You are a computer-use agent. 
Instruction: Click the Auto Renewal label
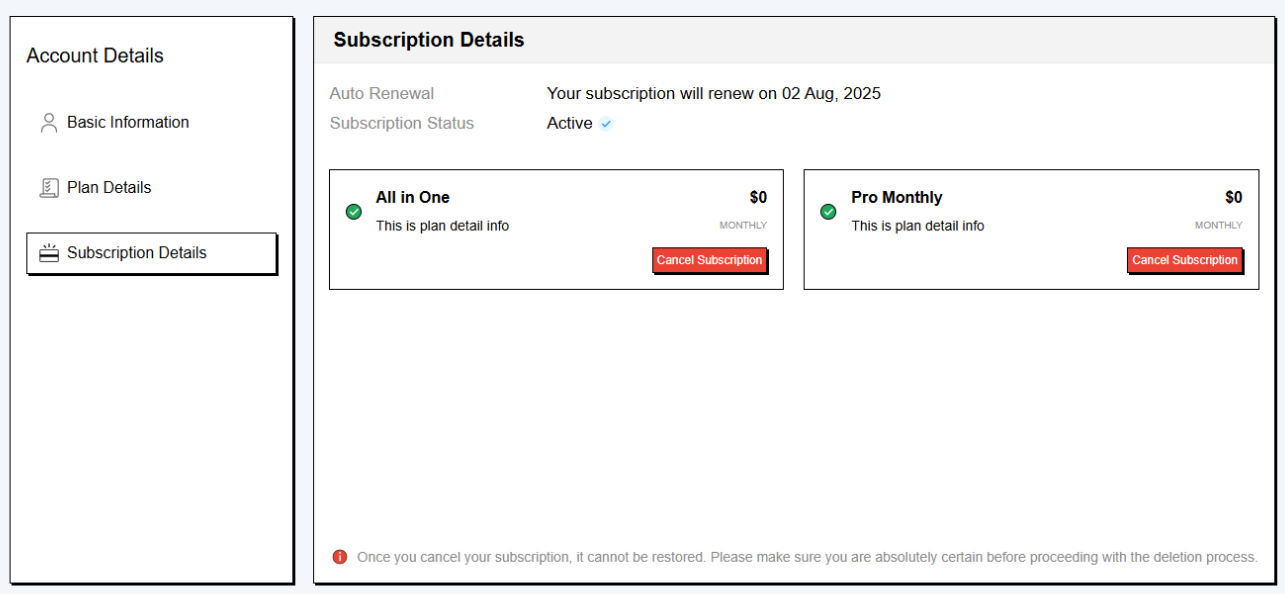[x=382, y=94]
